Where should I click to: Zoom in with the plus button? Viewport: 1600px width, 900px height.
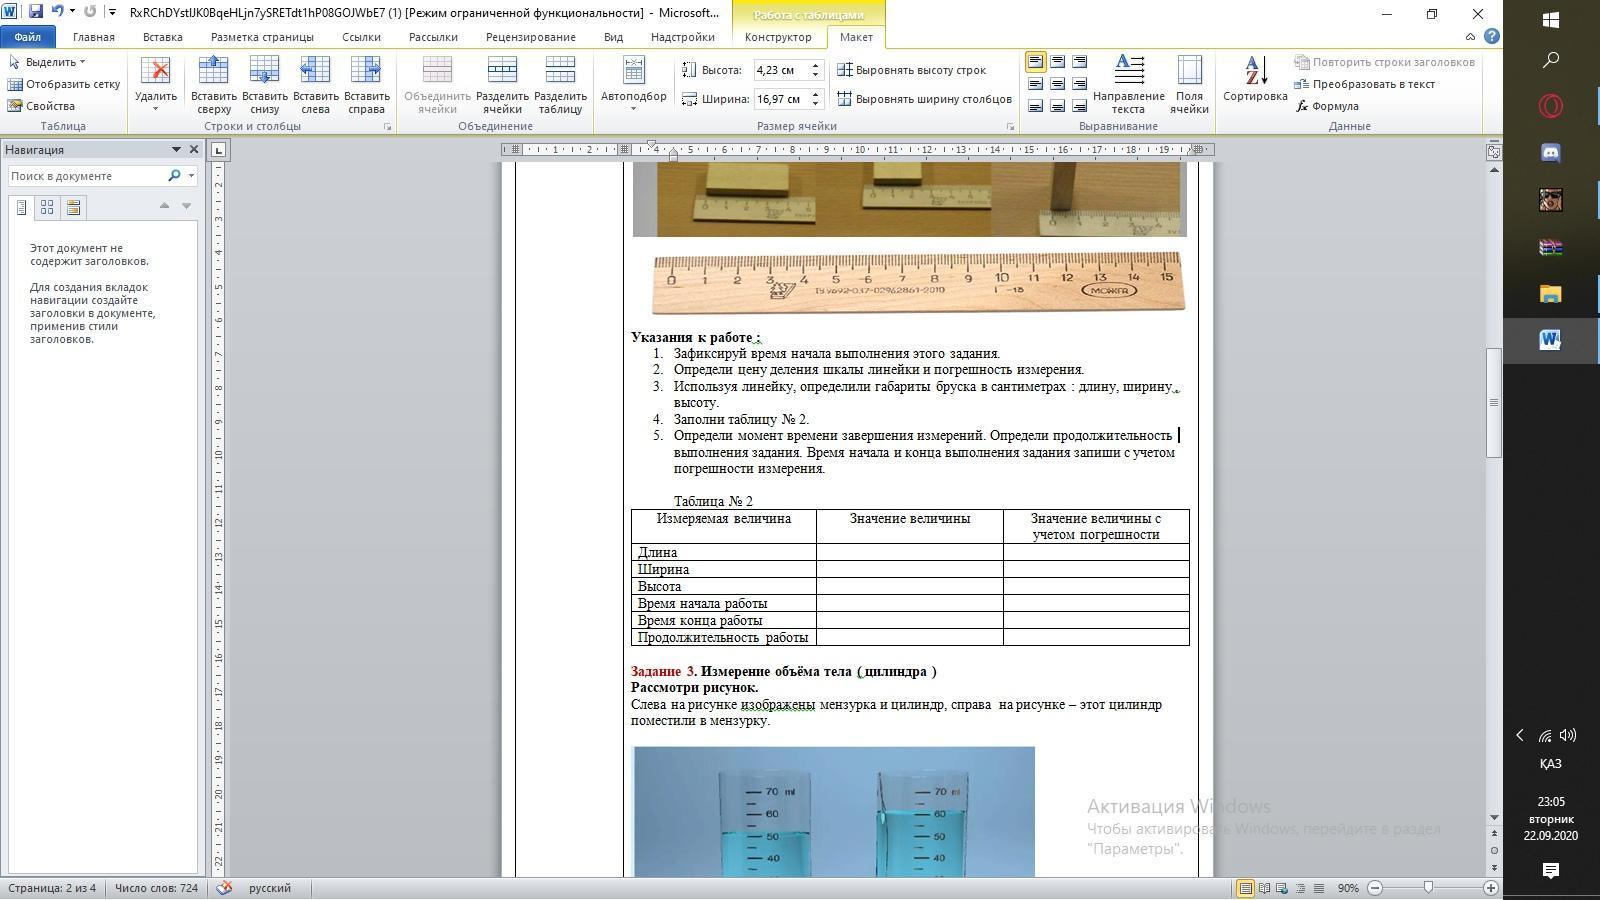(1490, 888)
